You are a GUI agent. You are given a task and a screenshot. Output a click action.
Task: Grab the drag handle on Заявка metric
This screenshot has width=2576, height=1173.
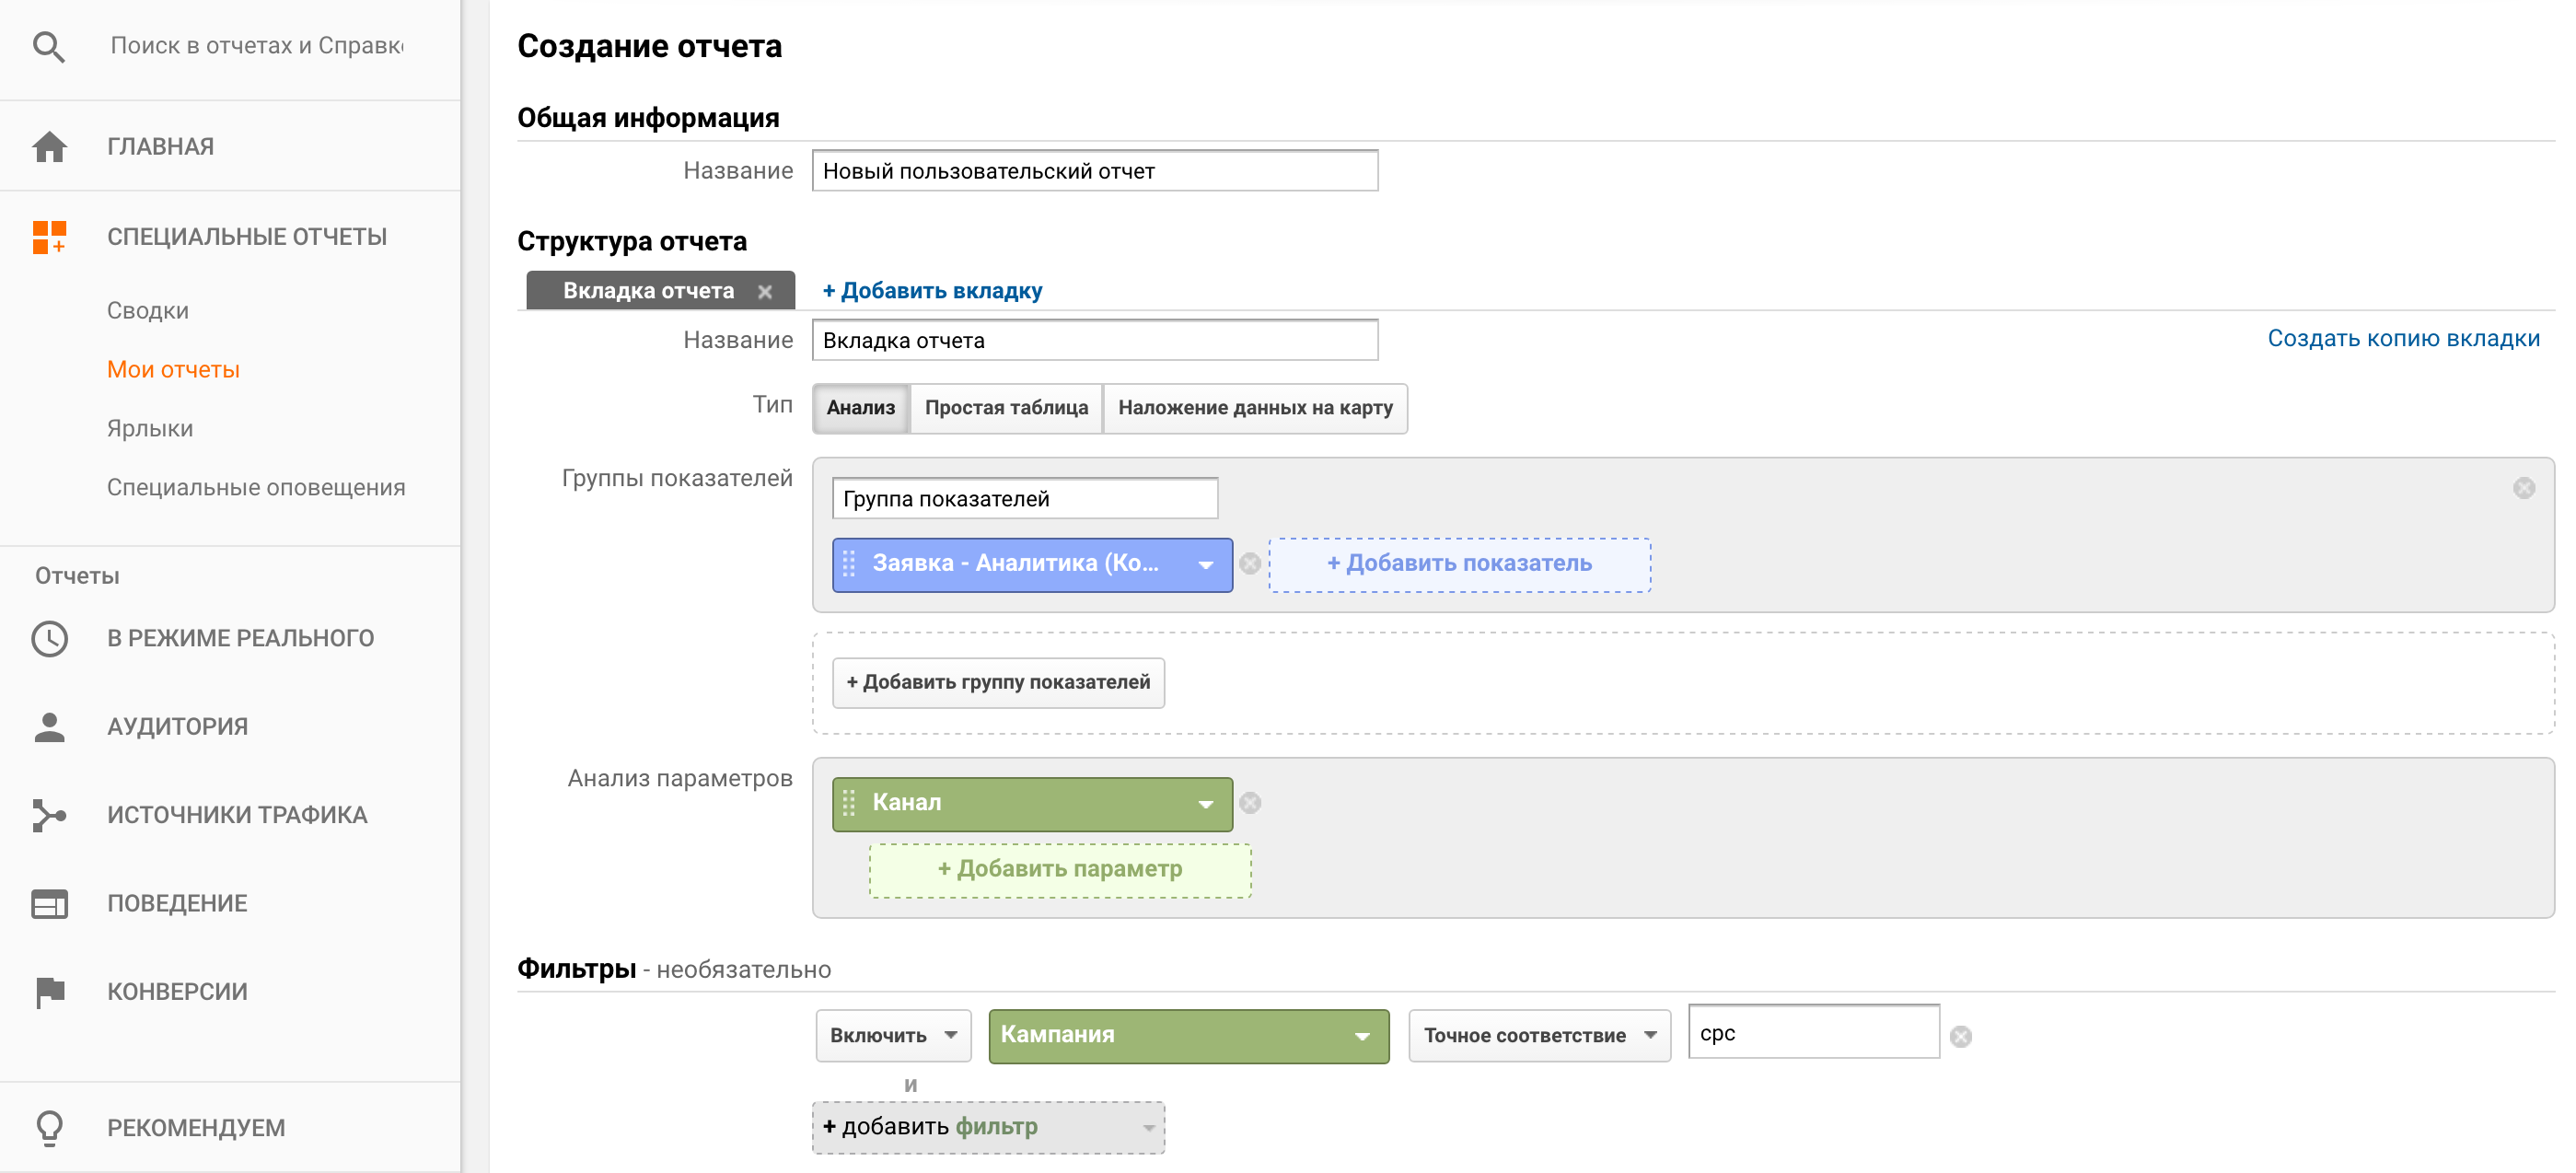tap(849, 564)
